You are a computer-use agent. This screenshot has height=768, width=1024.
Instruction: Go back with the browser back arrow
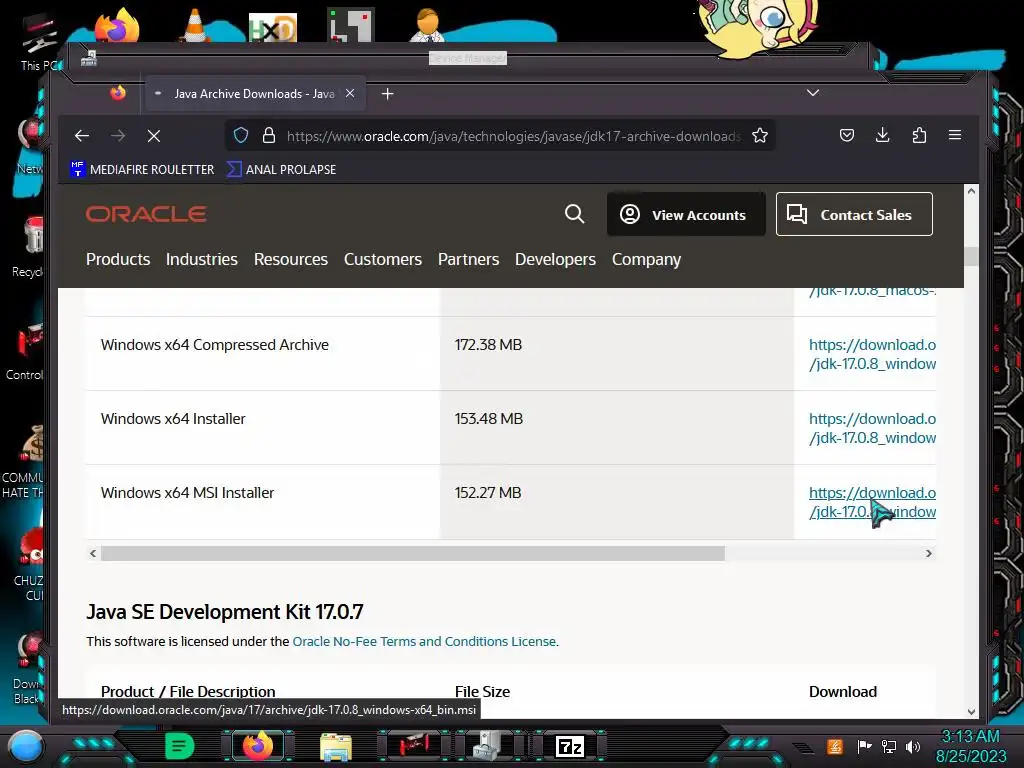pos(82,136)
